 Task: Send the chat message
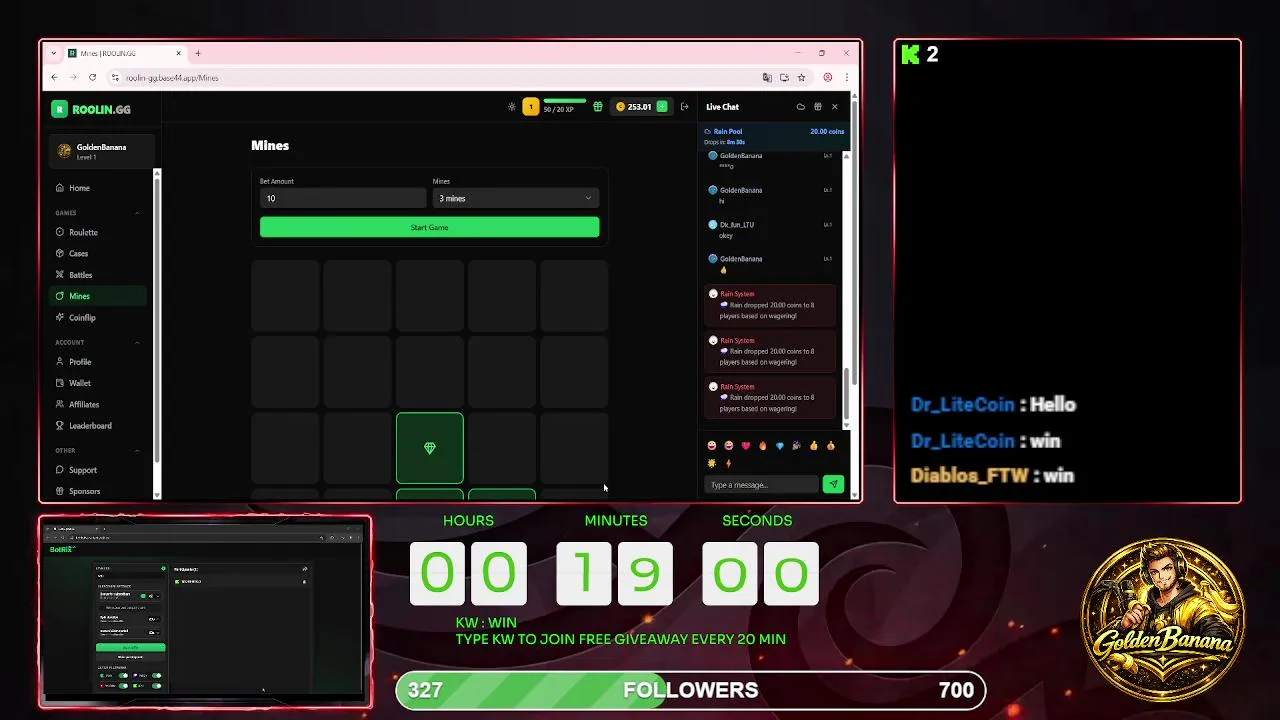[833, 484]
